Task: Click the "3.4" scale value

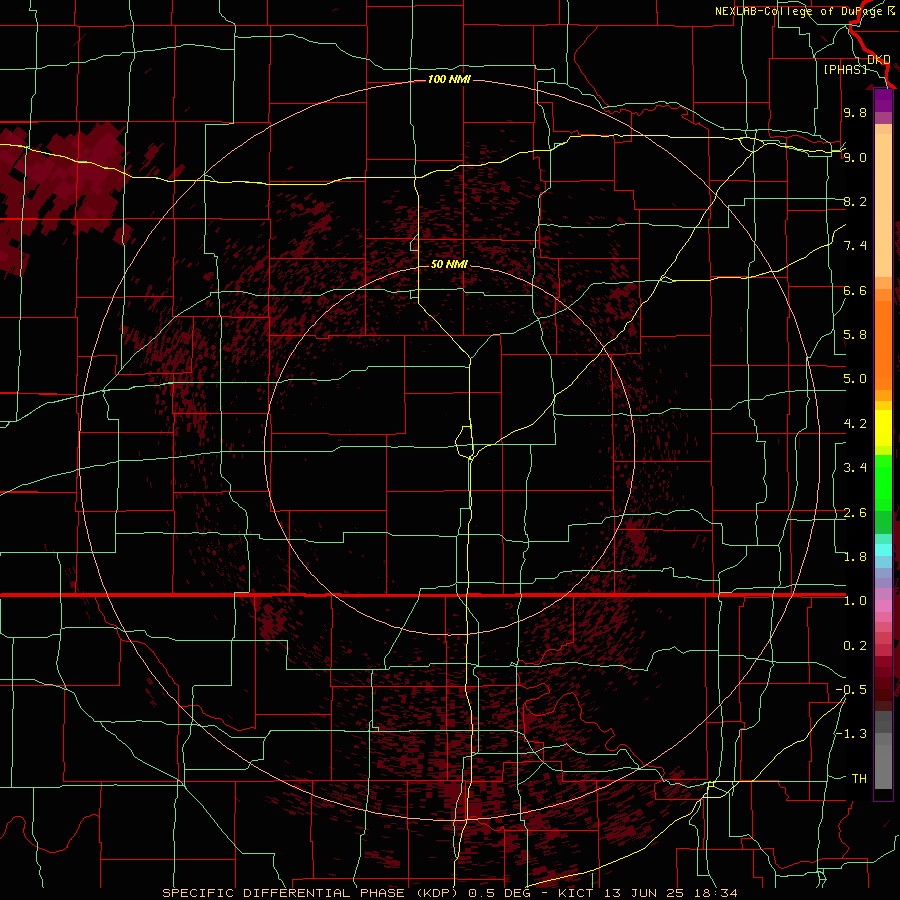Action: [855, 468]
